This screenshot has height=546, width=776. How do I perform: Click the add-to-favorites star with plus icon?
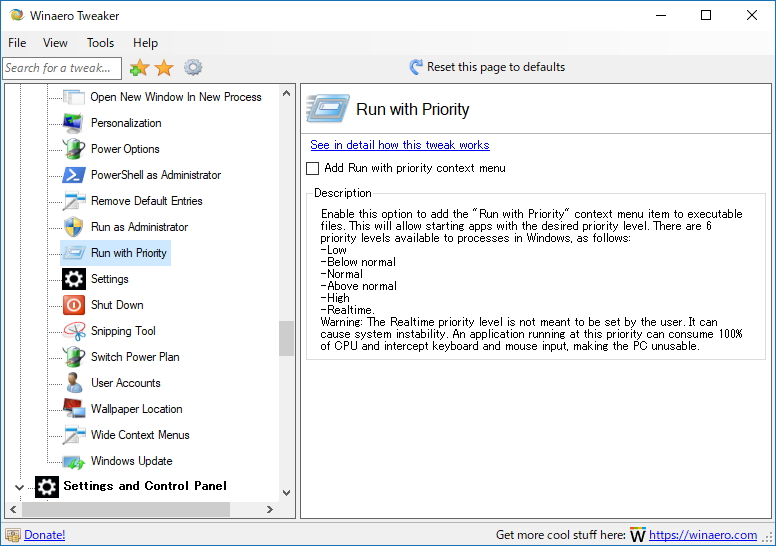139,67
